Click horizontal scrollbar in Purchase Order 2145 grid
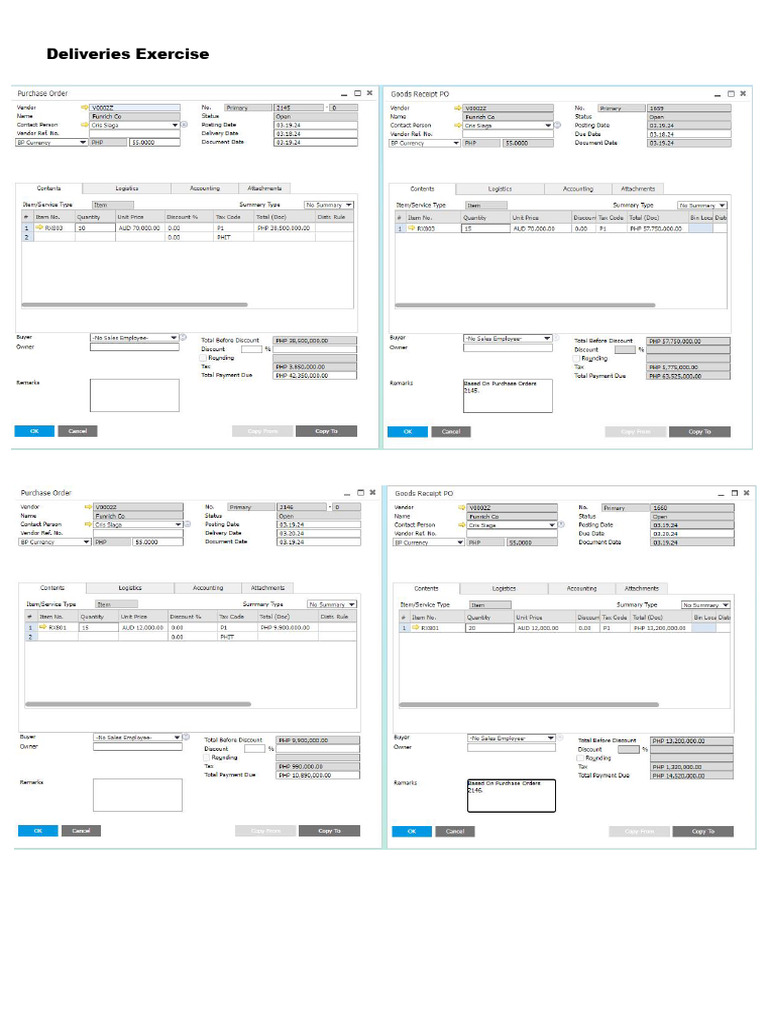 [x=135, y=304]
